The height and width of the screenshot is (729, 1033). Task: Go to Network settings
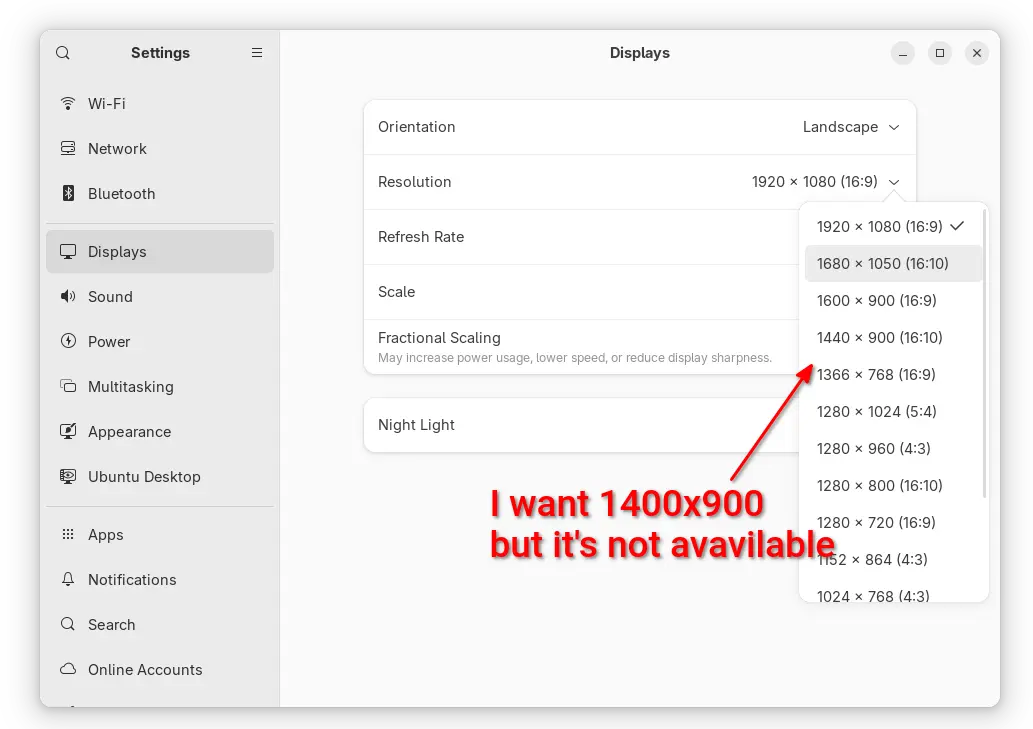coord(160,148)
